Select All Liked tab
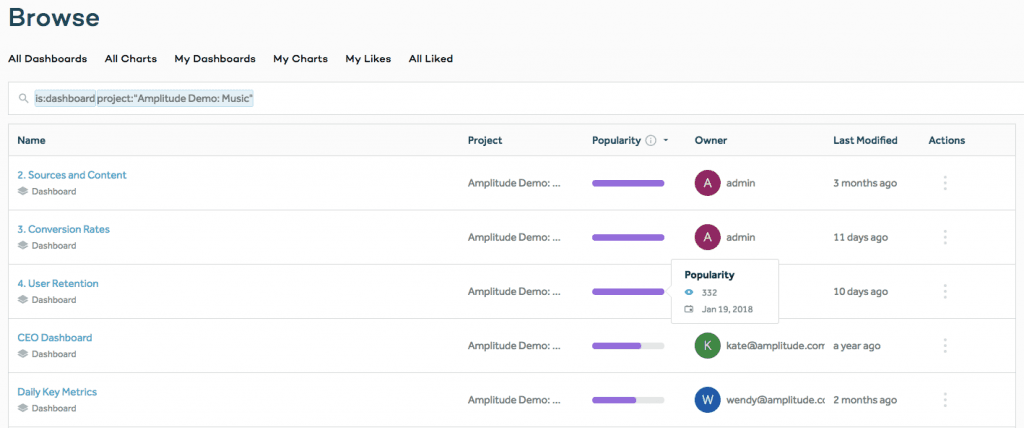This screenshot has width=1024, height=428. click(x=431, y=59)
